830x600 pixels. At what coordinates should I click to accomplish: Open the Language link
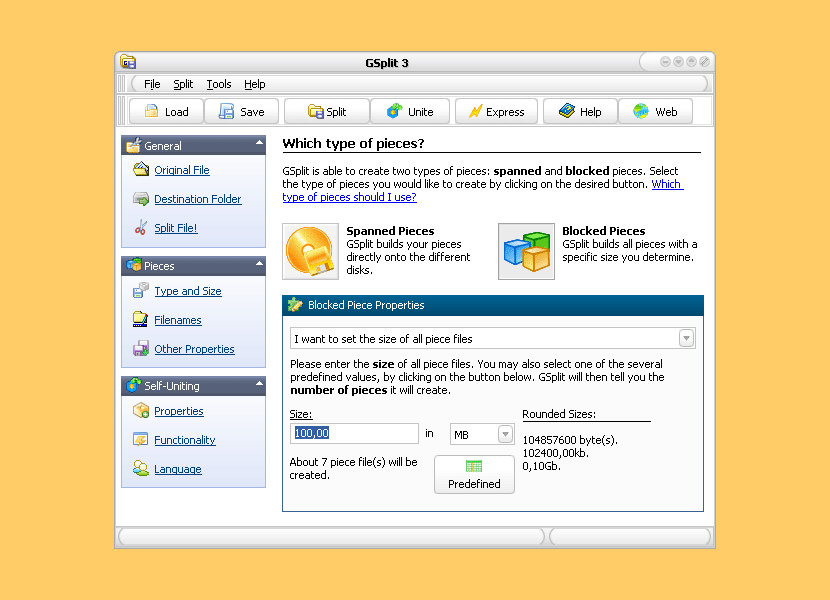(178, 469)
